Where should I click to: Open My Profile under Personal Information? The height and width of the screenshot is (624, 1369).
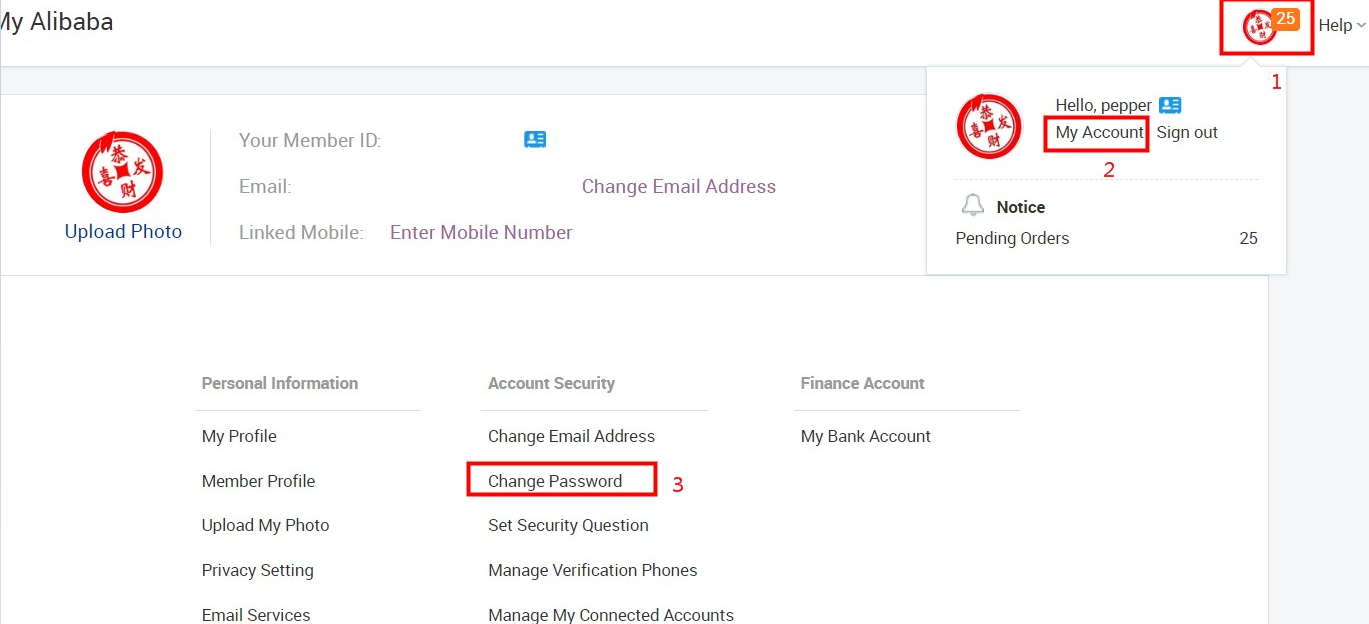pyautogui.click(x=239, y=436)
